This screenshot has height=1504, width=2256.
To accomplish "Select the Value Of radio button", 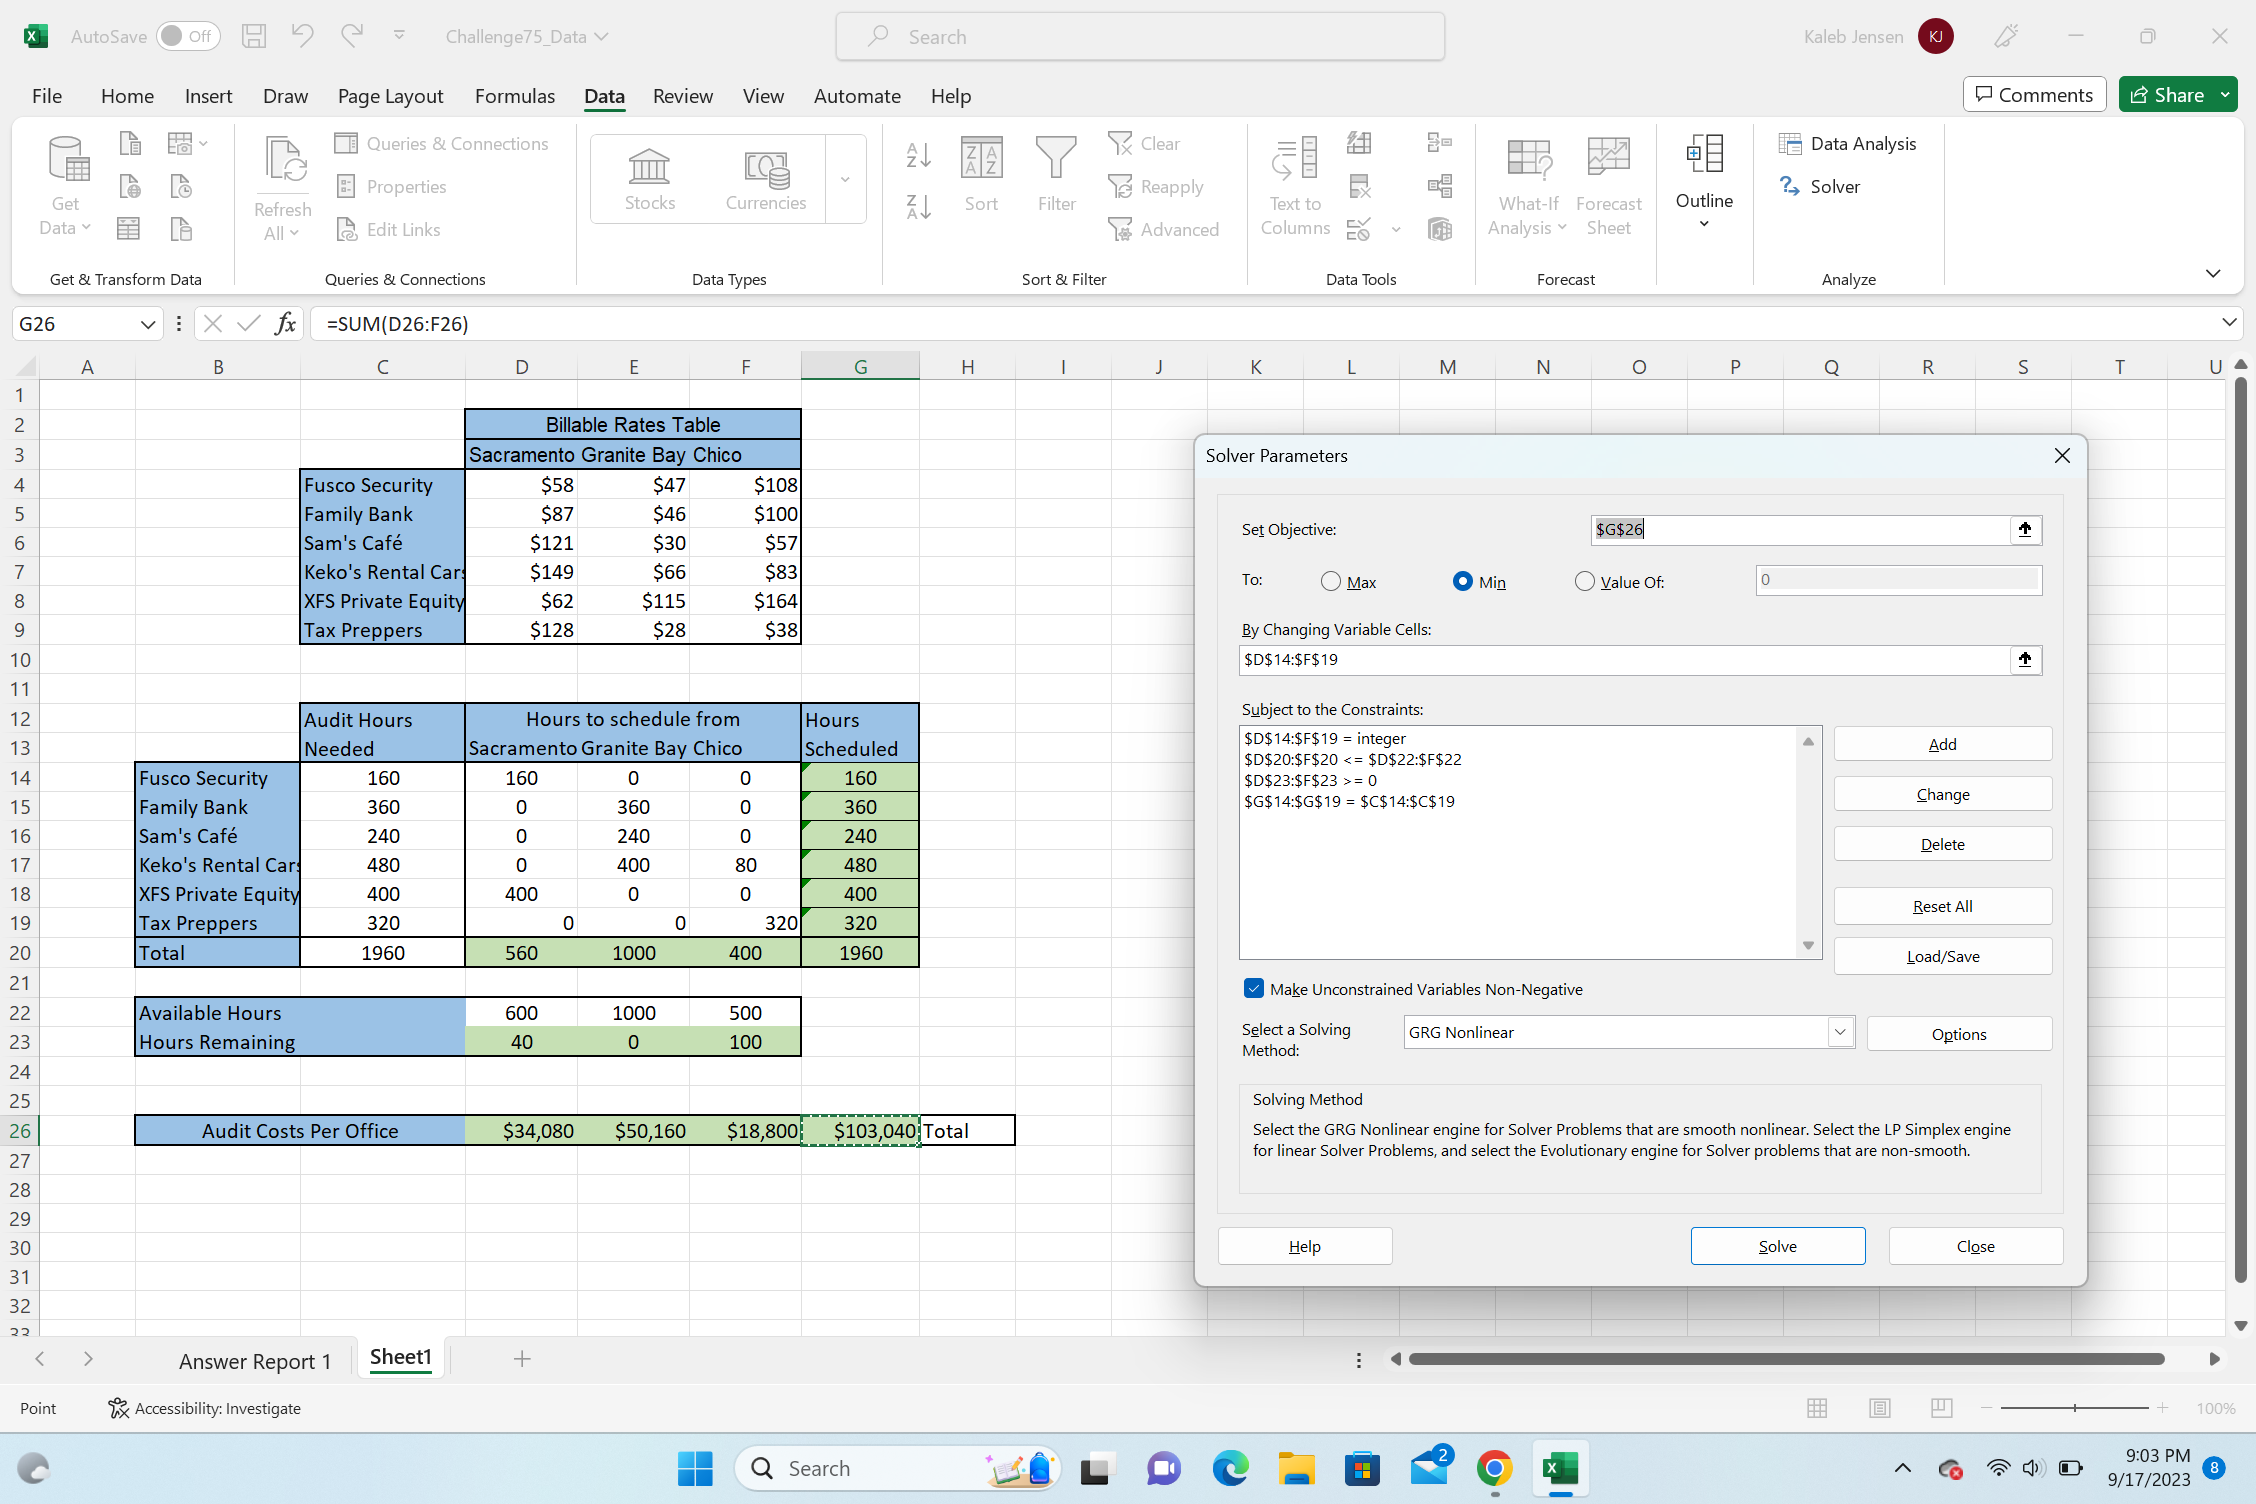I will pyautogui.click(x=1584, y=582).
